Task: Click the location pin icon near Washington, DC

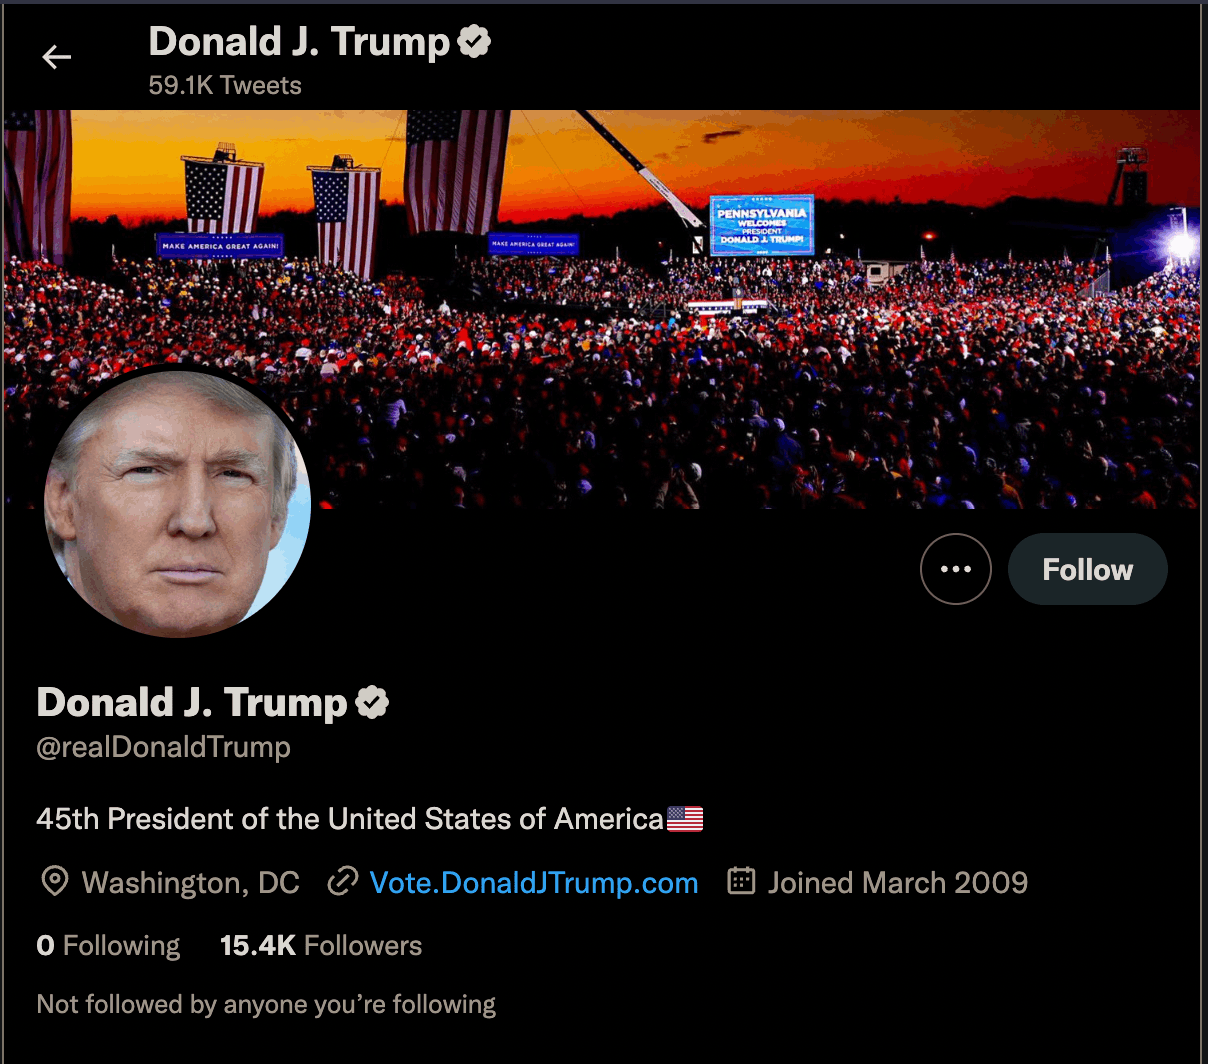Action: pos(54,882)
